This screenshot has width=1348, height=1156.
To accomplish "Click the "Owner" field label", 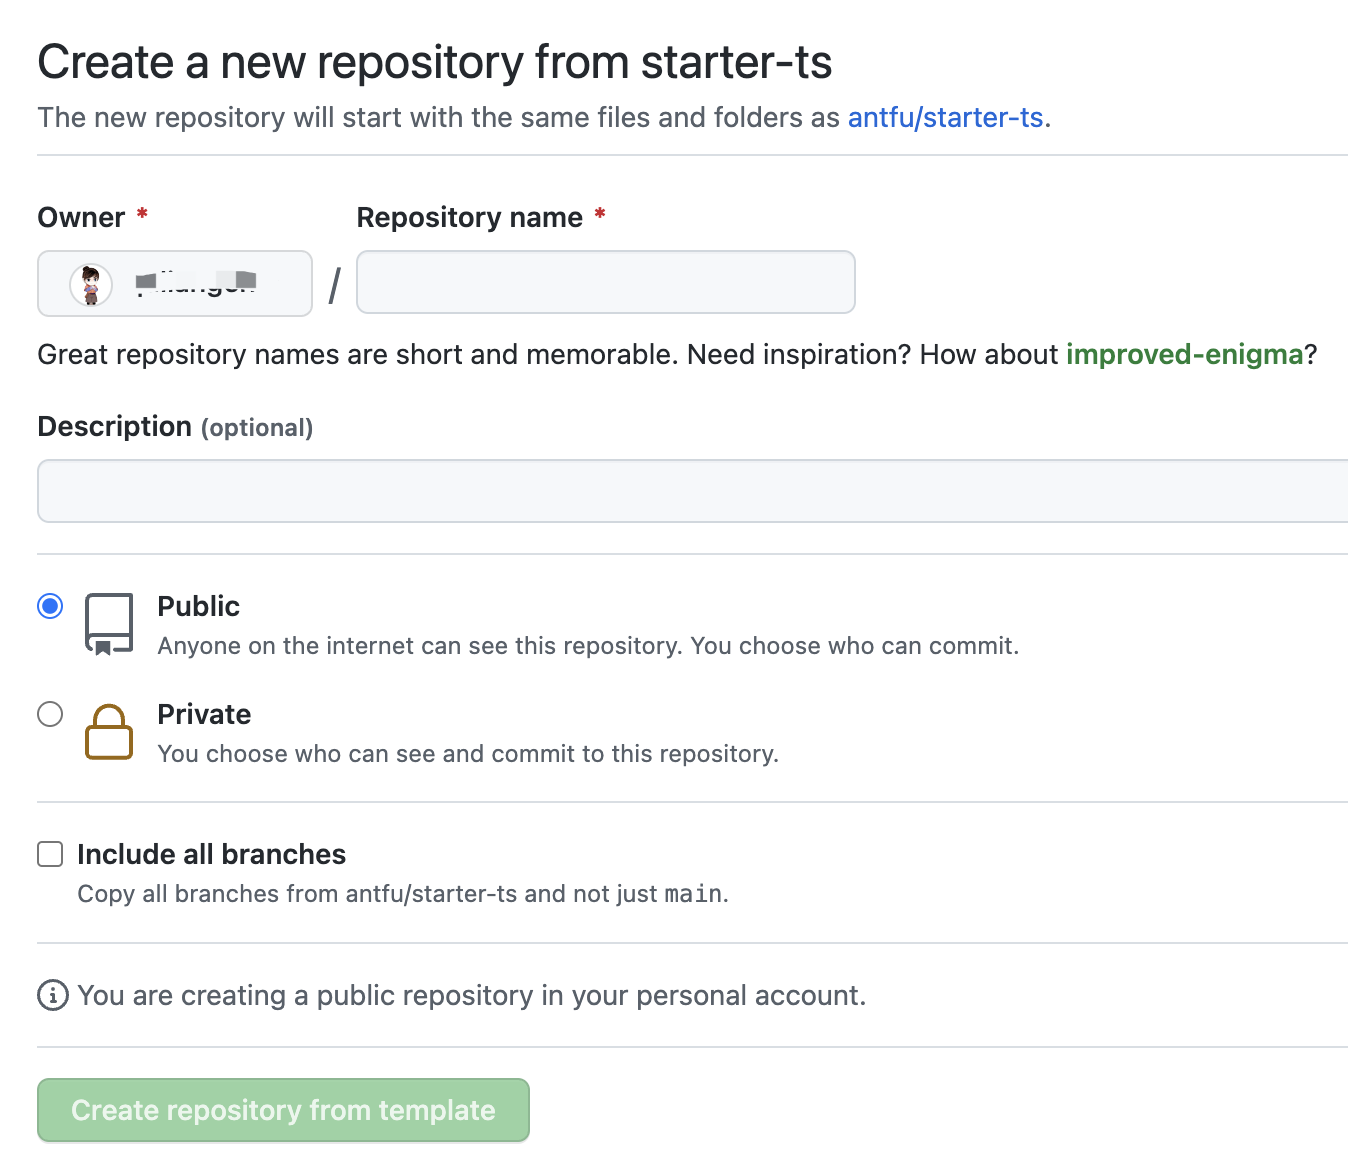I will [x=81, y=218].
